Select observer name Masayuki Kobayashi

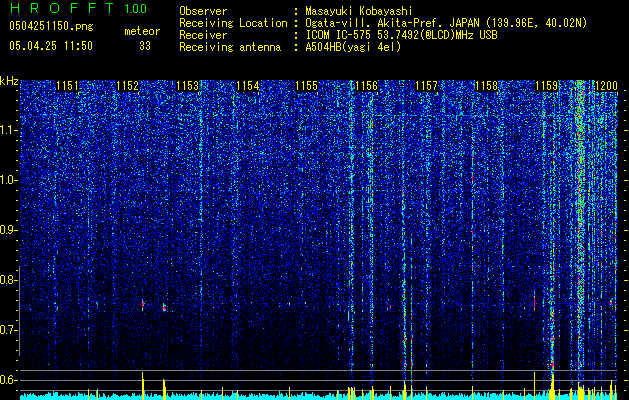(x=359, y=12)
